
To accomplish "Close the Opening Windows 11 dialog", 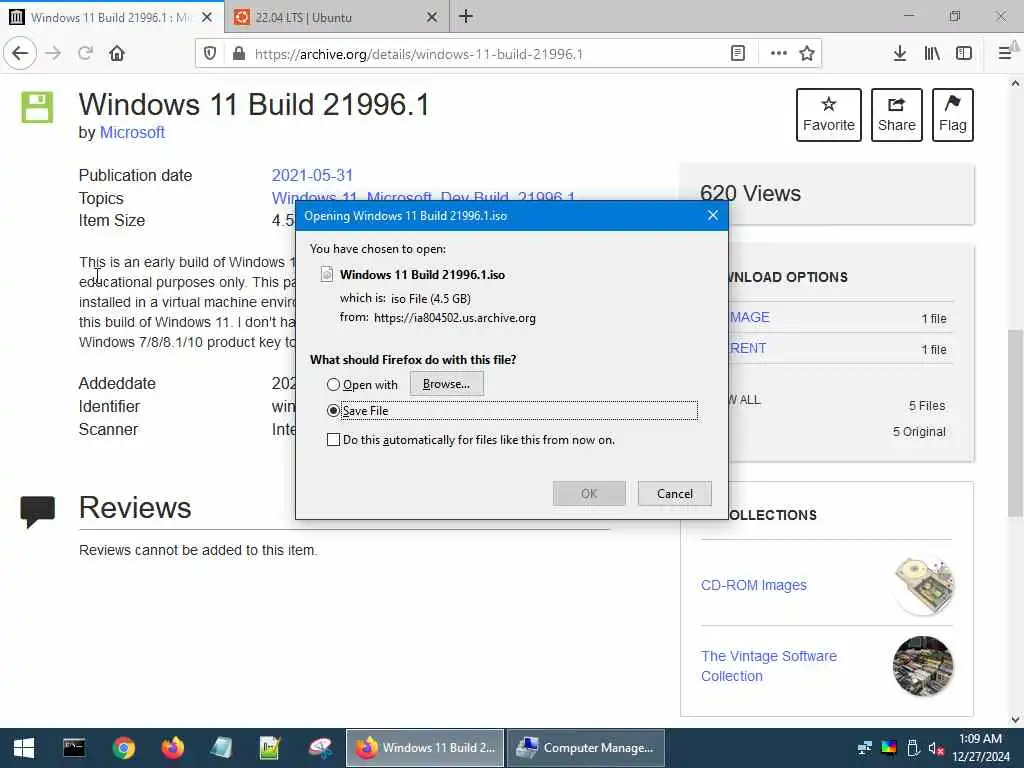I will 712,216.
